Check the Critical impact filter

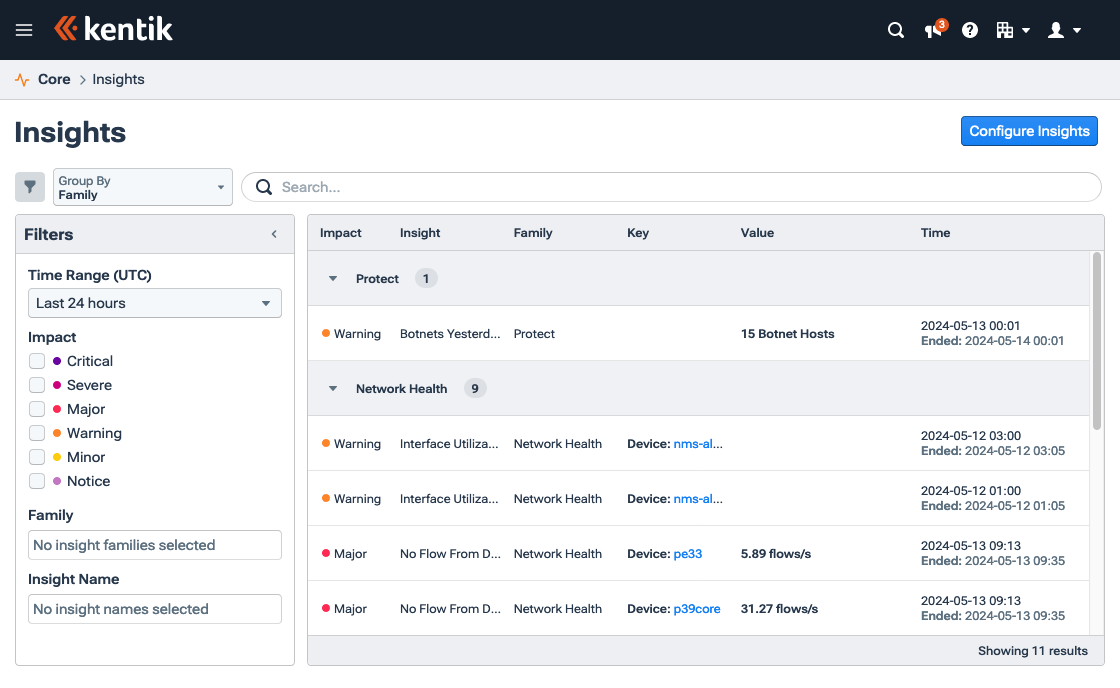tap(37, 361)
